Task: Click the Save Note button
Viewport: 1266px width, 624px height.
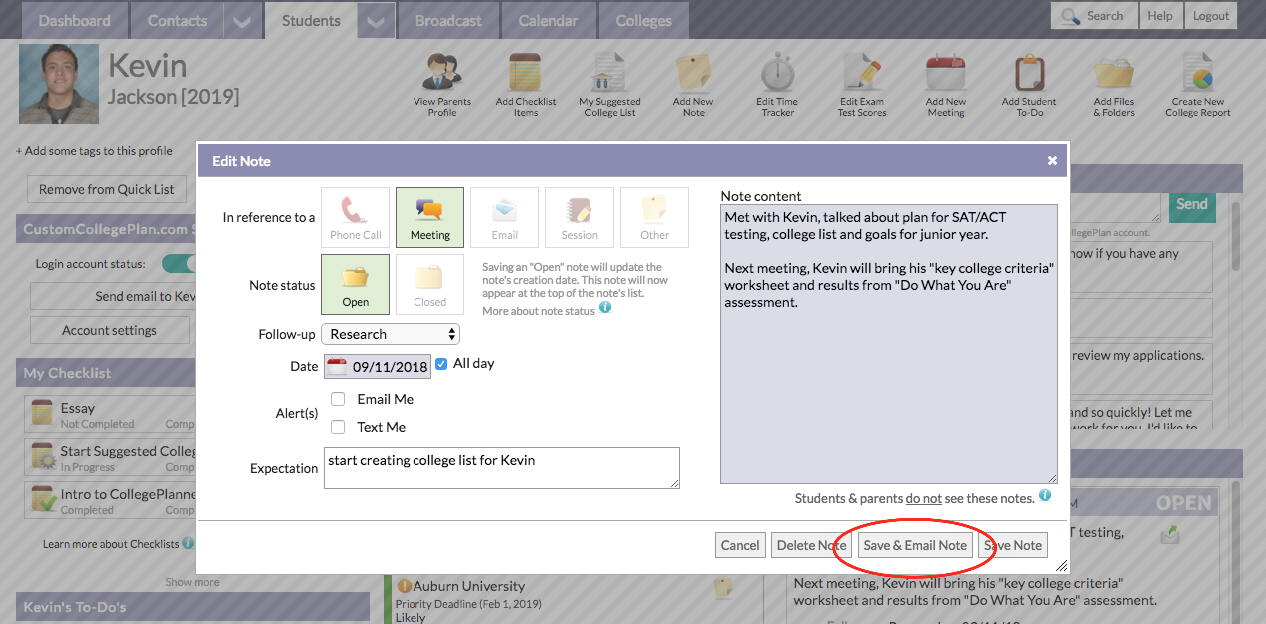Action: [x=1013, y=545]
